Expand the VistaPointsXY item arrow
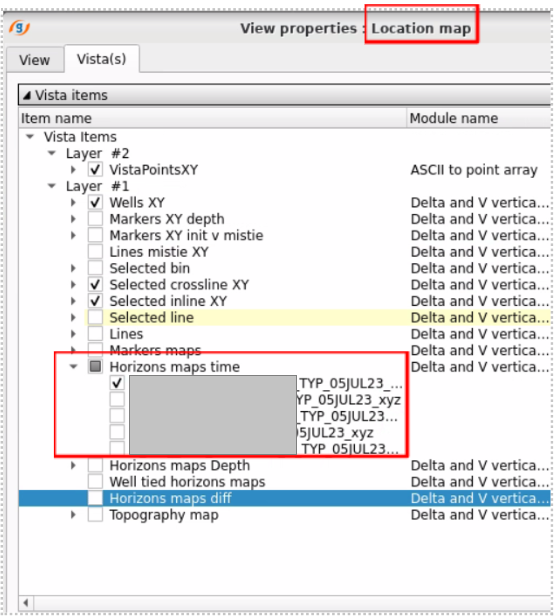The height and width of the screenshot is (616, 560). tap(73, 170)
